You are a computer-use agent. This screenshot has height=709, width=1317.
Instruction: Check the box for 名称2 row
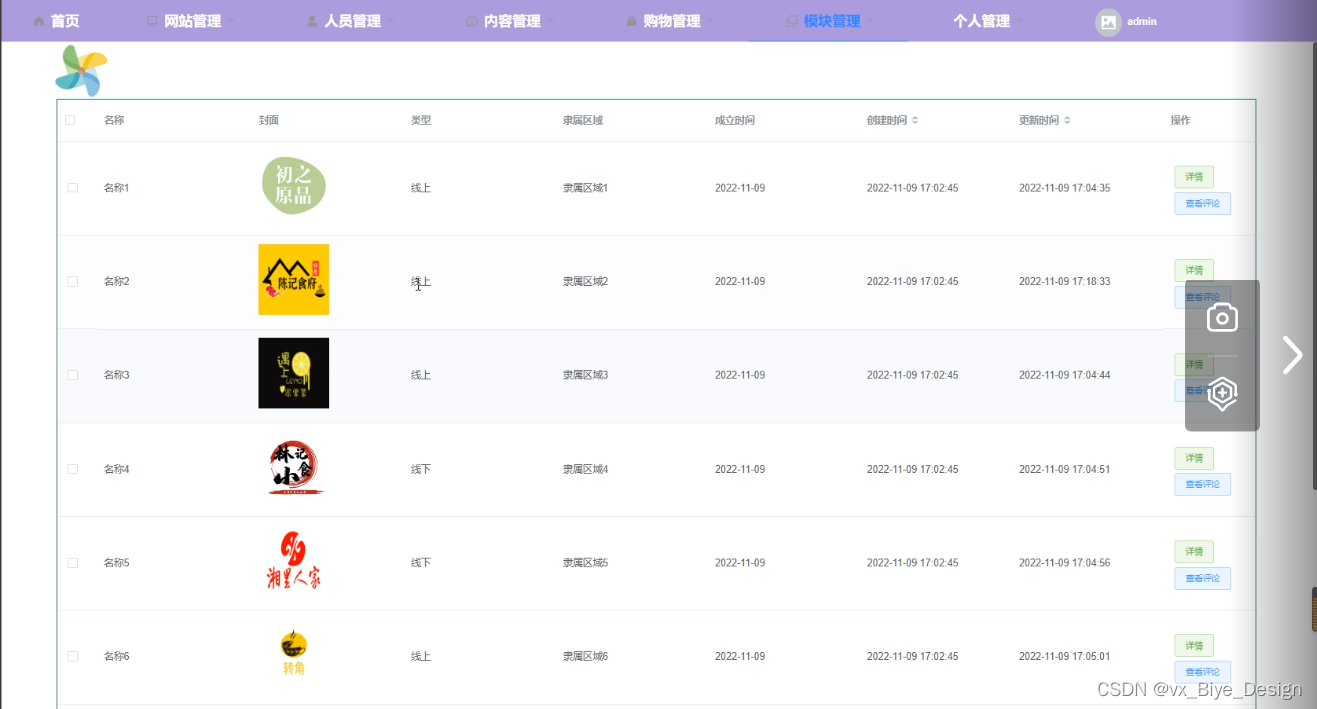point(72,282)
